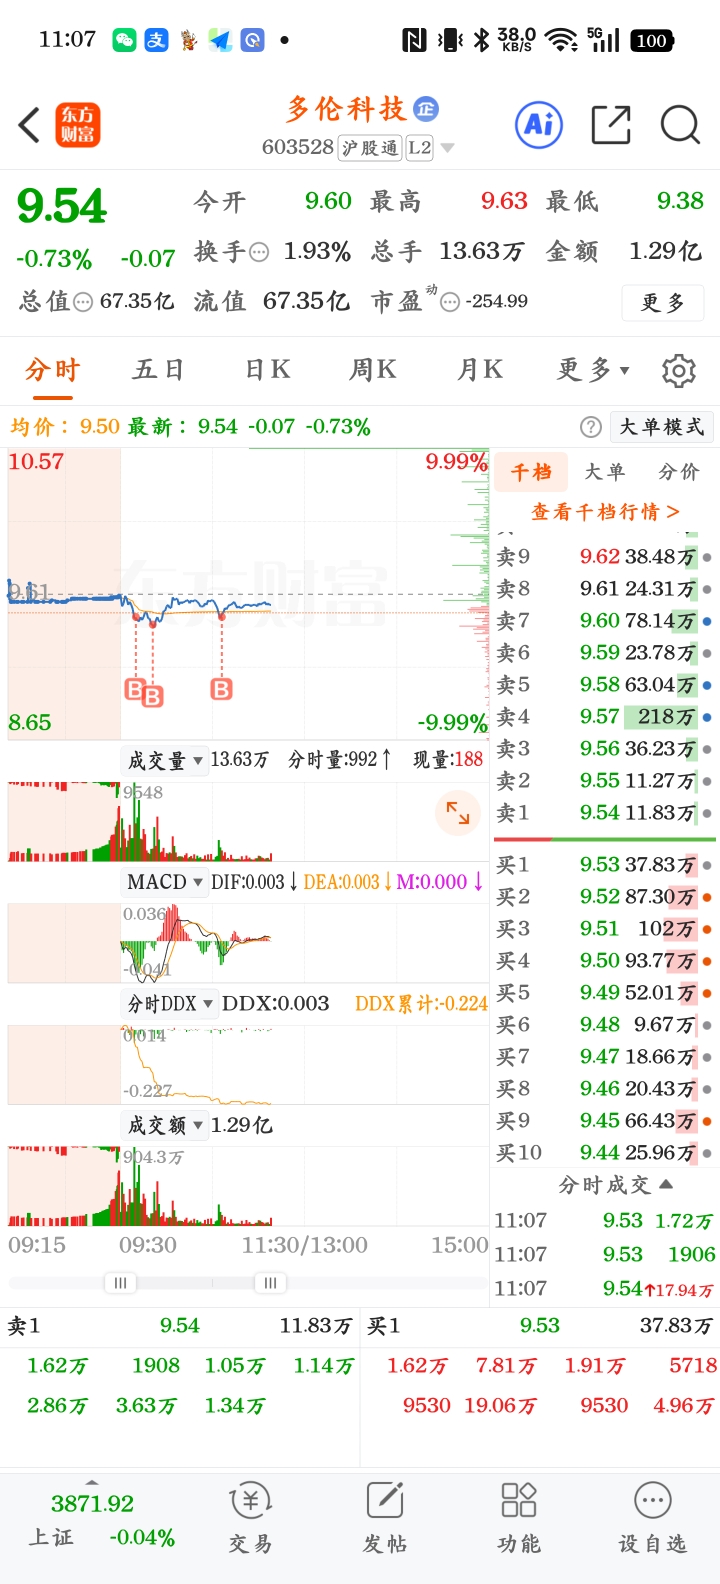The width and height of the screenshot is (720, 1584).
Task: Tap the 换手 info circle icon
Action: [259, 253]
